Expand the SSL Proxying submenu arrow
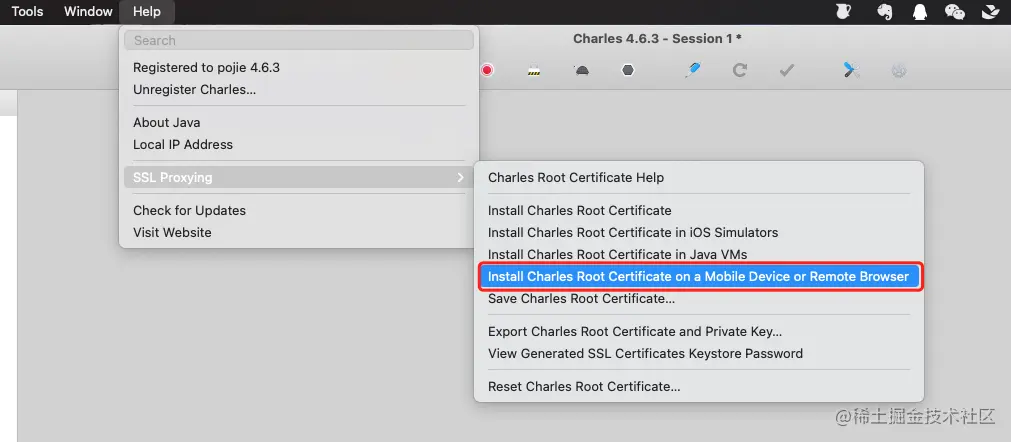 pyautogui.click(x=460, y=177)
